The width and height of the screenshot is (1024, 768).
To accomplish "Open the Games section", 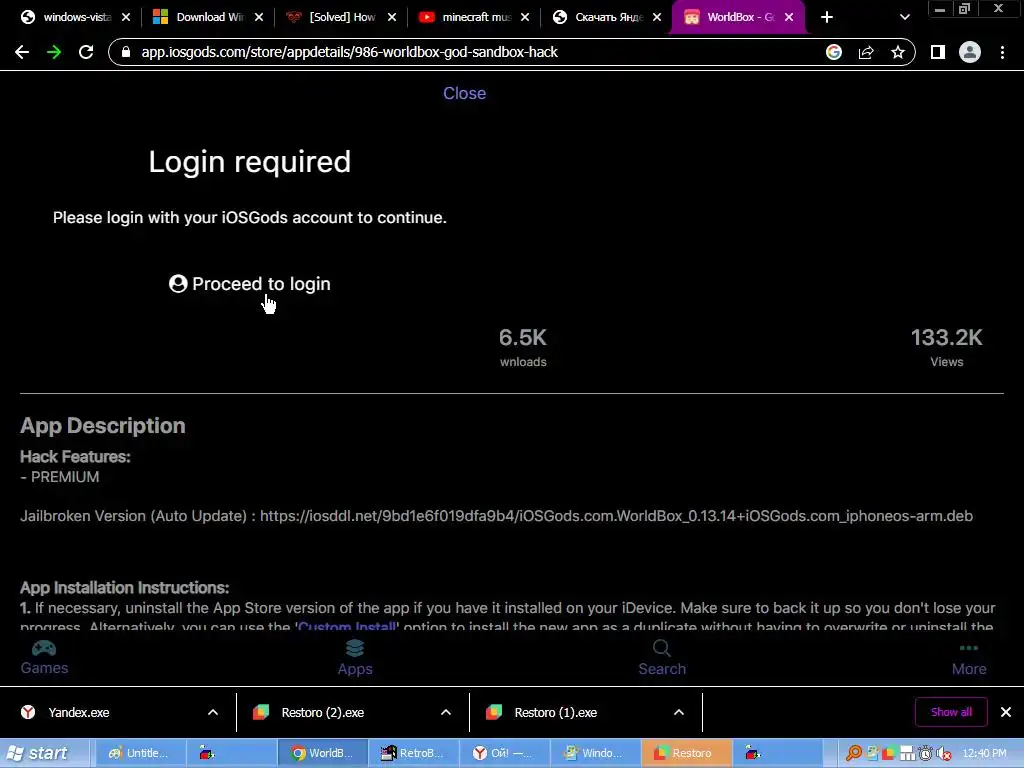I will tap(44, 658).
